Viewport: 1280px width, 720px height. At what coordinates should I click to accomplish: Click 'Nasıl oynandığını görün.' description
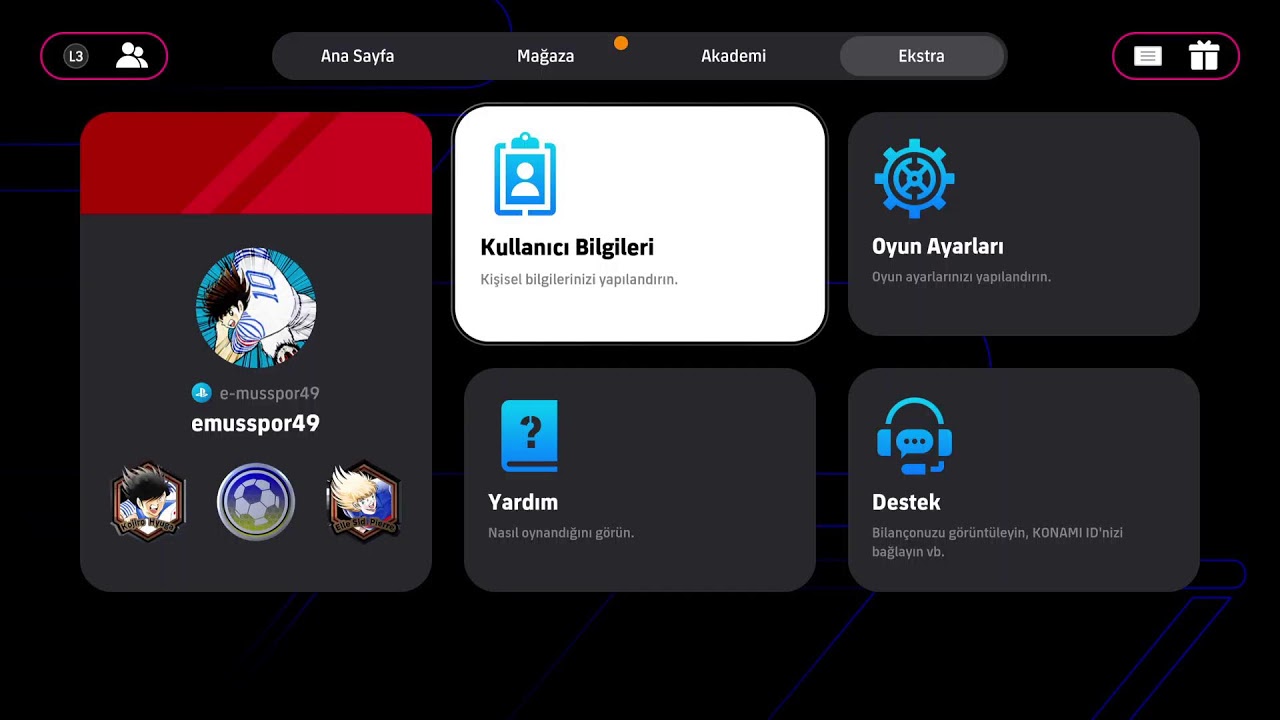pyautogui.click(x=561, y=533)
